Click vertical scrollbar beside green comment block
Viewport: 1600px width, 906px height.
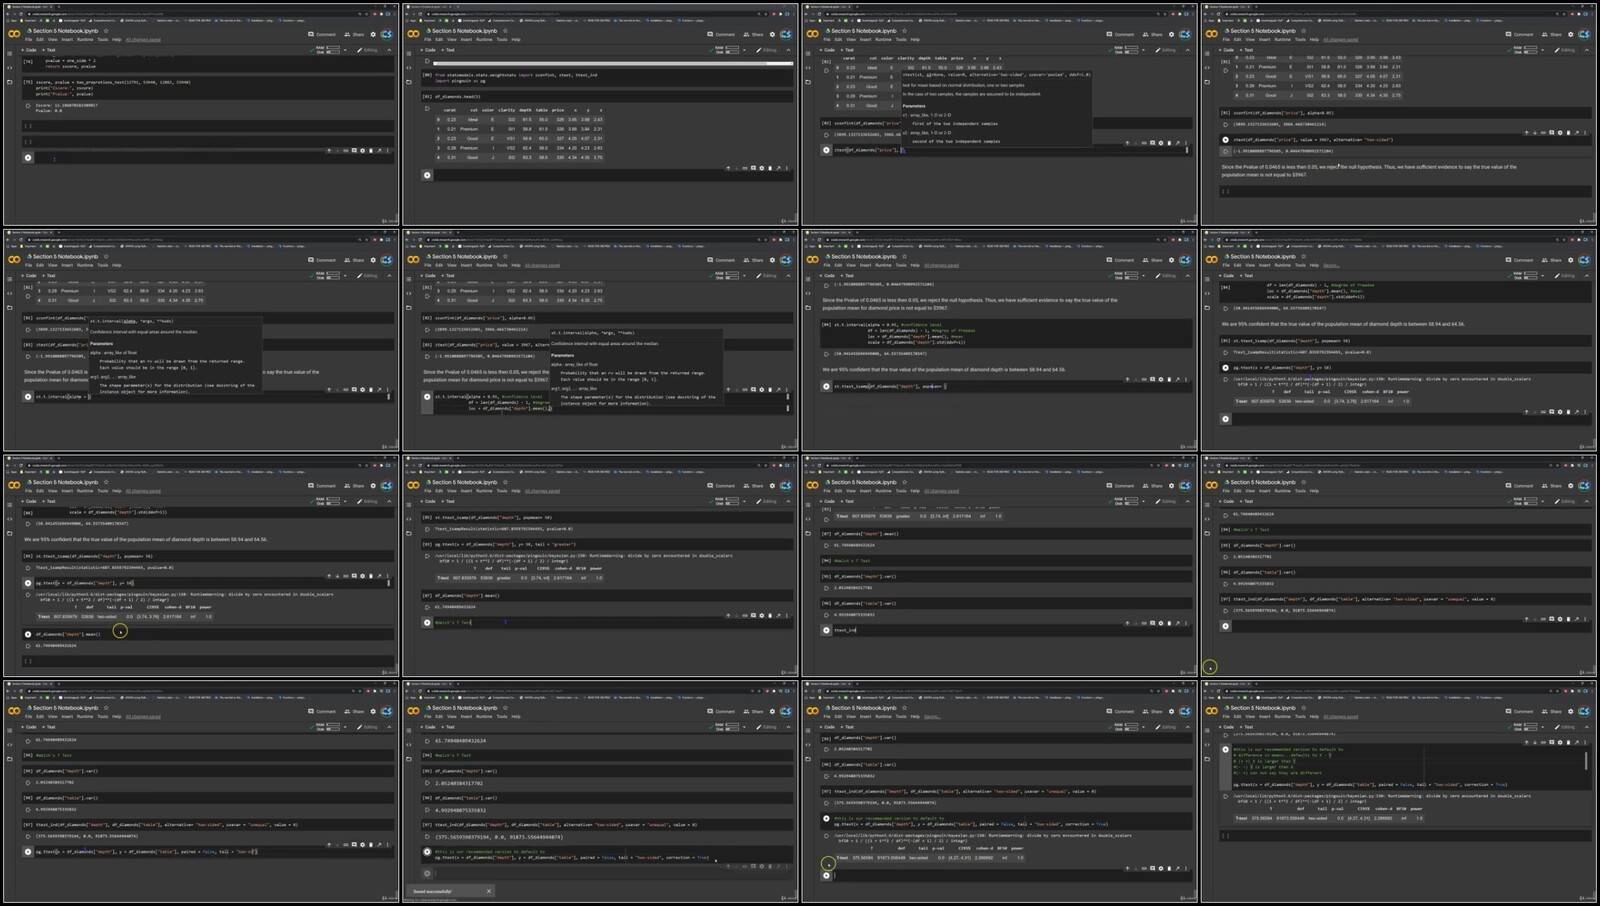tap(1586, 759)
